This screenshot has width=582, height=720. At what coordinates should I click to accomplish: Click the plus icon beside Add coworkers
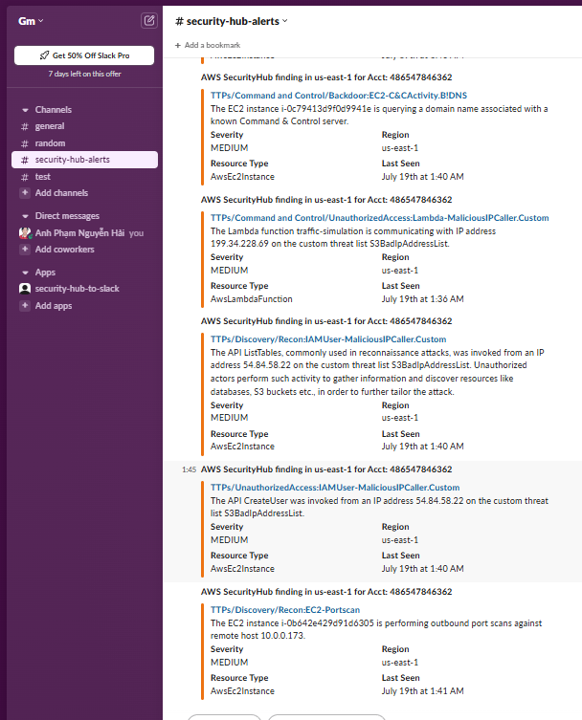tap(25, 249)
